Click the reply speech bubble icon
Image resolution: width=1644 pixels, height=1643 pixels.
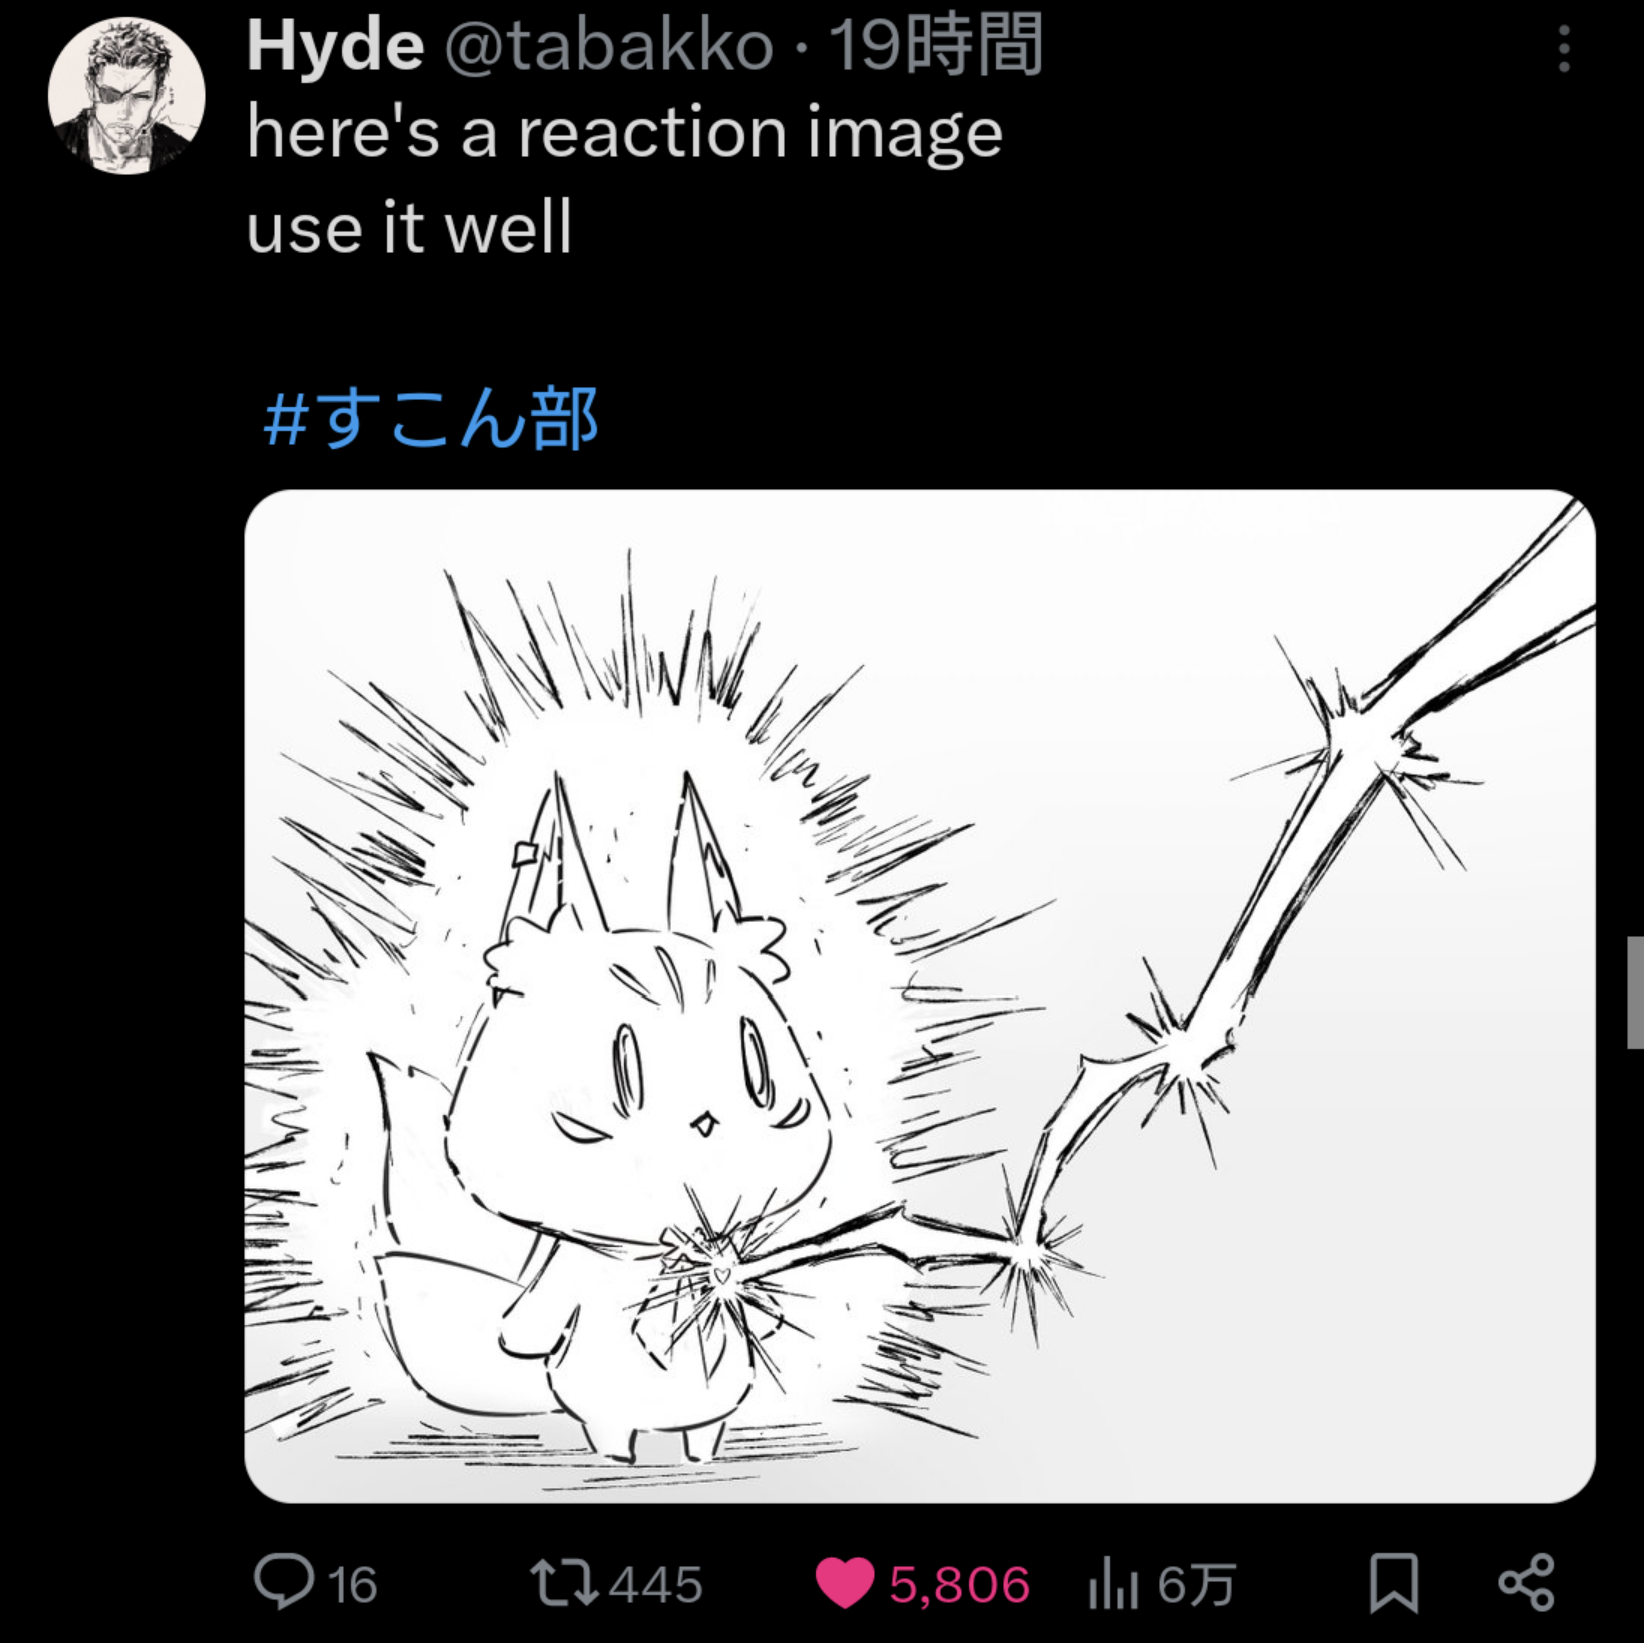284,1582
